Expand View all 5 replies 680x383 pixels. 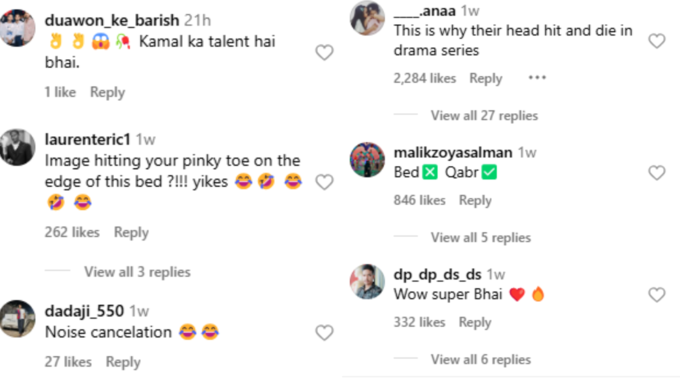point(481,238)
